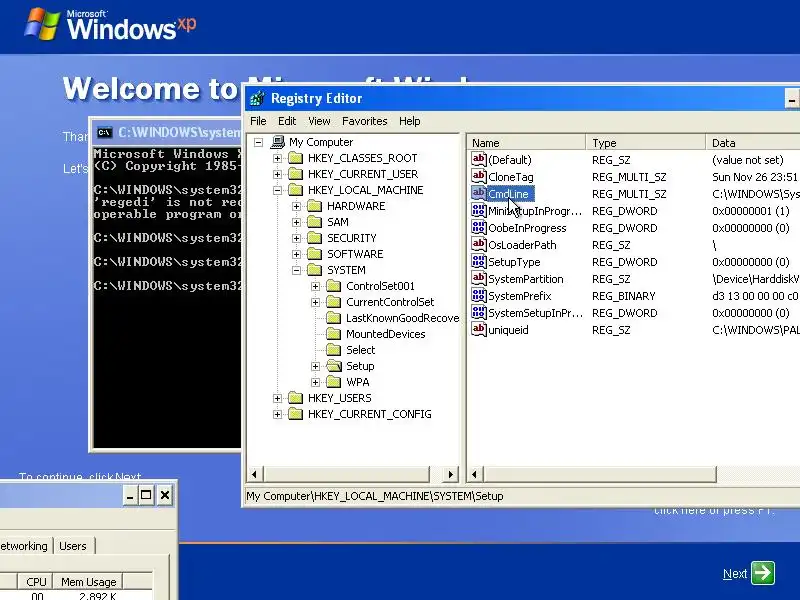The image size is (800, 600).
Task: Collapse the SYSTEM key
Action: point(296,270)
